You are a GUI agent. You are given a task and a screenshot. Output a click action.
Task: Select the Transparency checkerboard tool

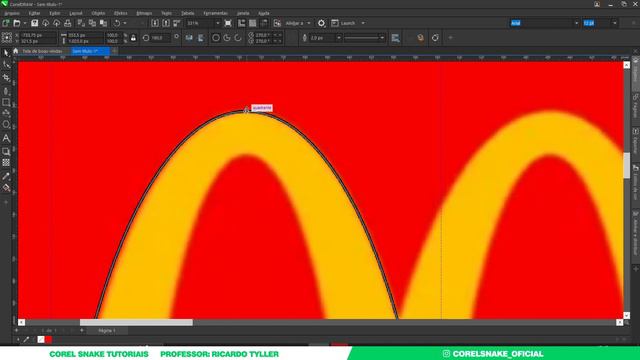(6, 162)
